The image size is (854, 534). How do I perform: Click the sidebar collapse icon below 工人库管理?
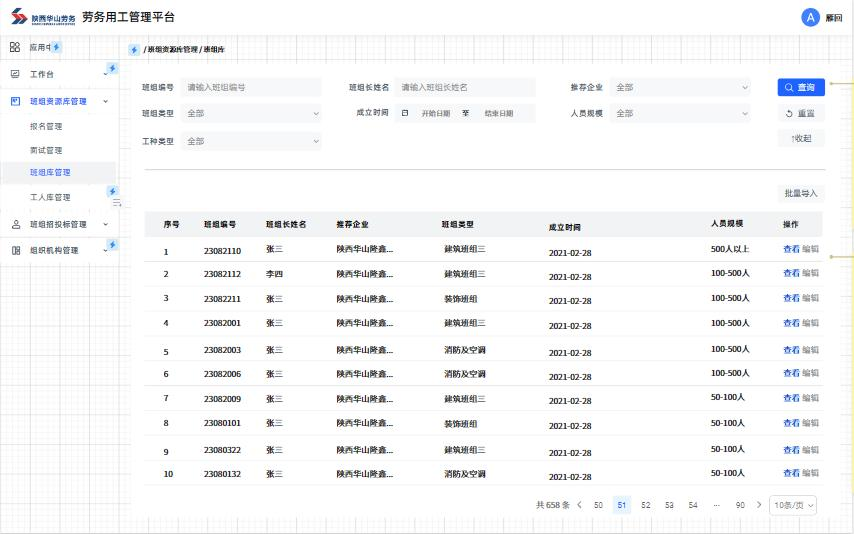click(116, 202)
